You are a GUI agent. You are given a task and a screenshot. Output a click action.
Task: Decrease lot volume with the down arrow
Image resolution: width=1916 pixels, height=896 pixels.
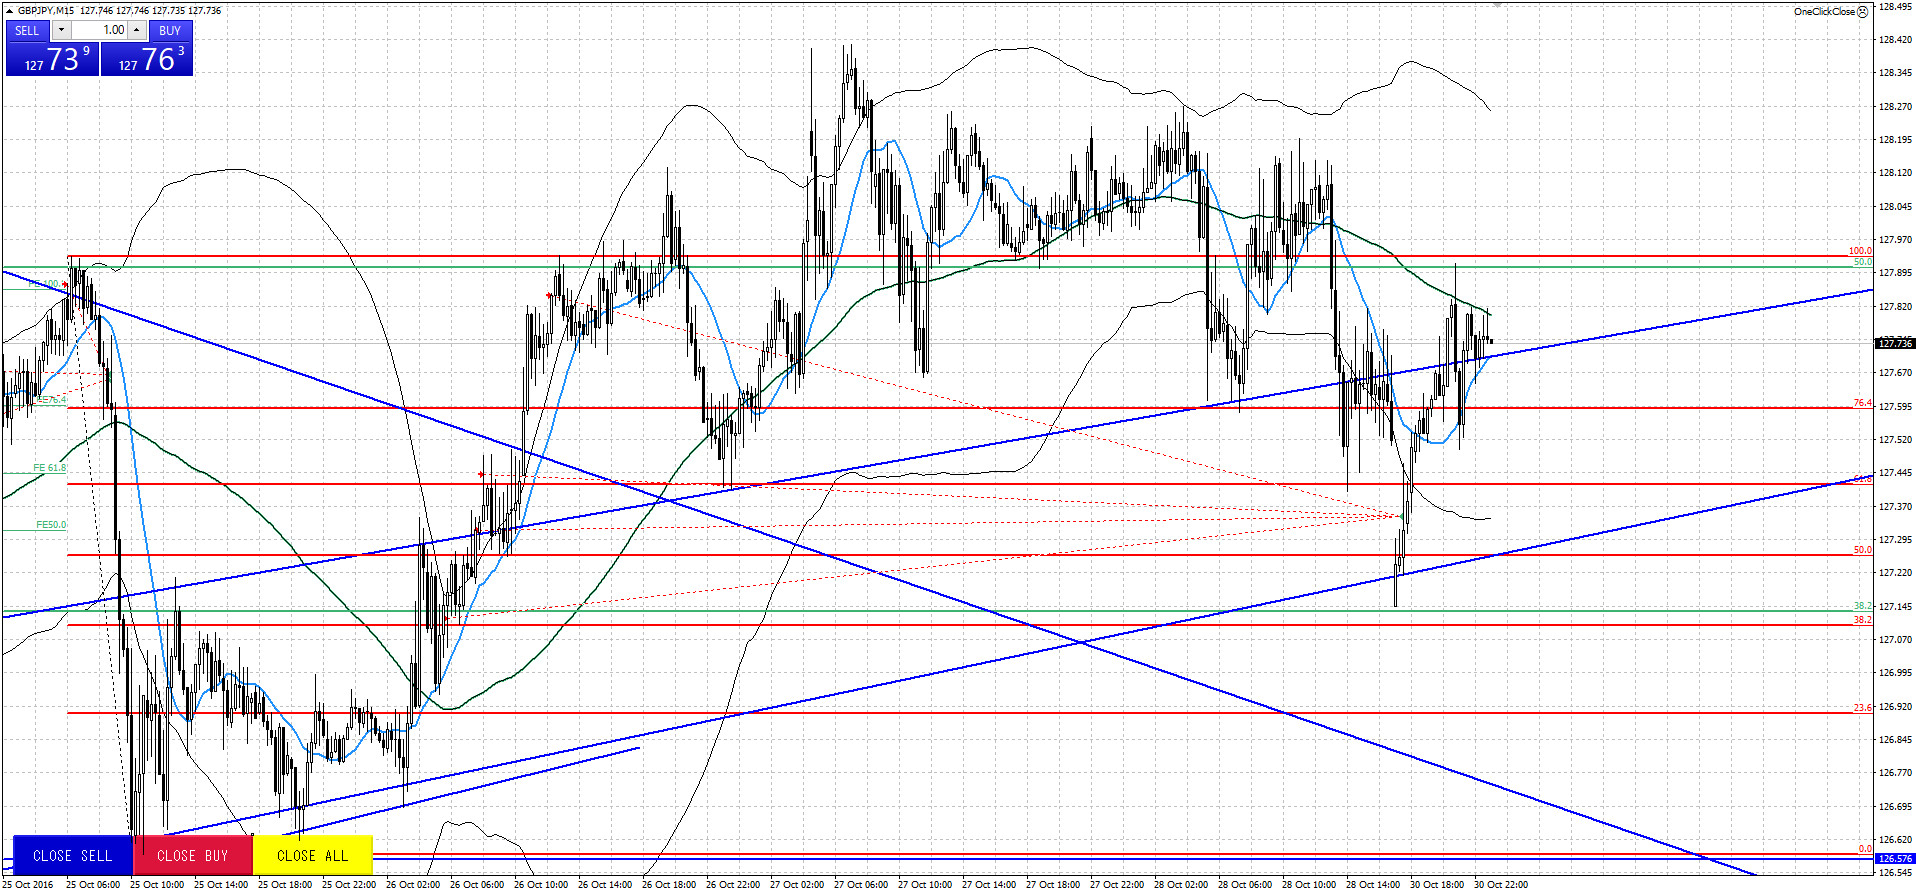point(61,30)
